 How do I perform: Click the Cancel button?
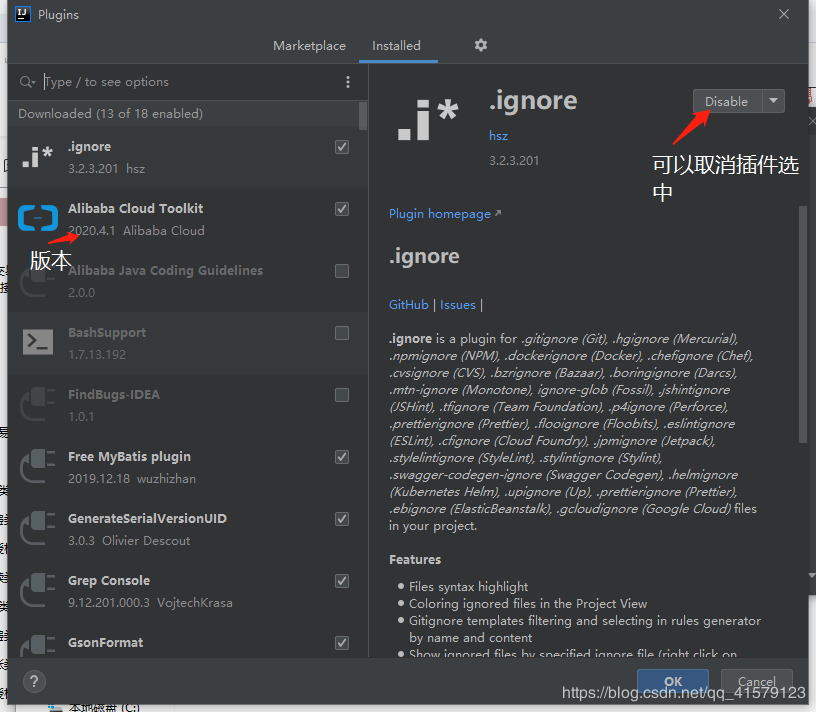tap(757, 681)
